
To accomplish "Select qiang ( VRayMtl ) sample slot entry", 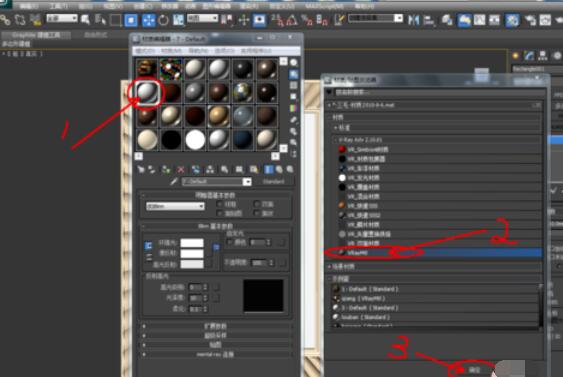I will tap(435, 298).
